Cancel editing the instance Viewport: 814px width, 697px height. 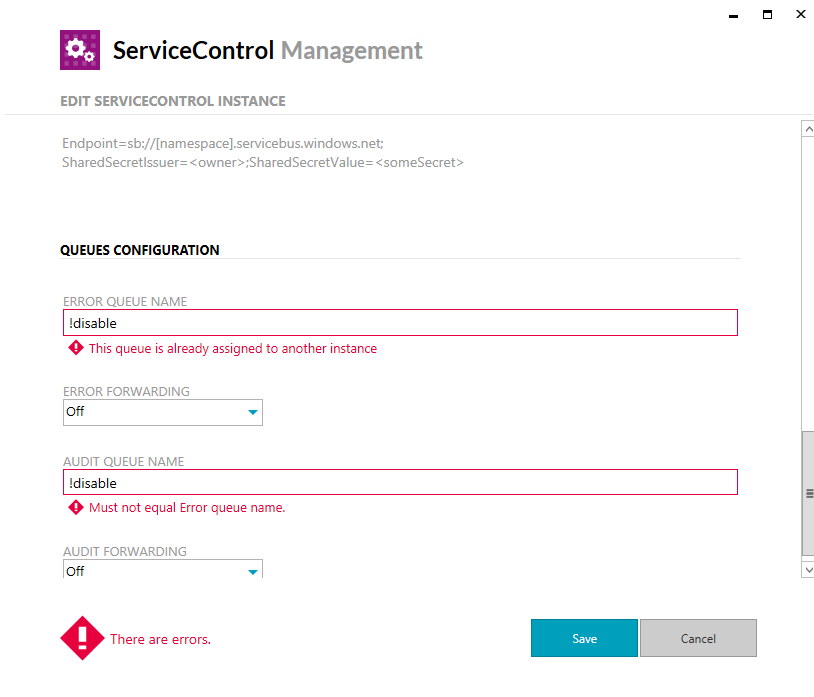pyautogui.click(x=698, y=638)
